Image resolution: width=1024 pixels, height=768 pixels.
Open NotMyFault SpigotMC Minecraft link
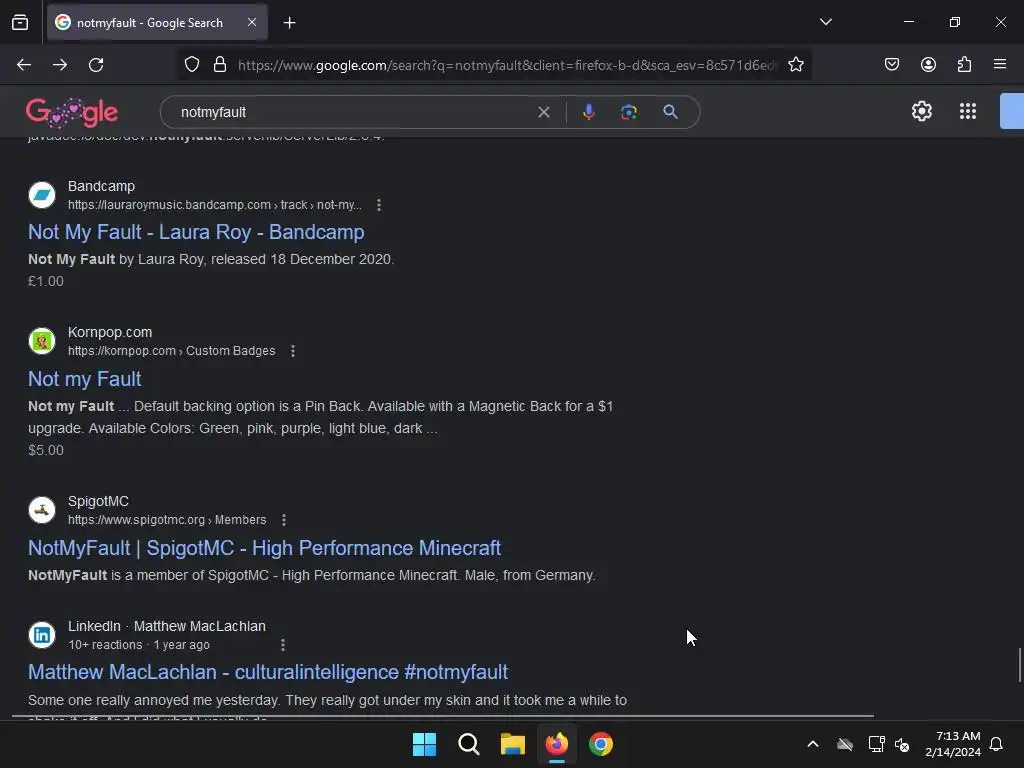point(264,548)
